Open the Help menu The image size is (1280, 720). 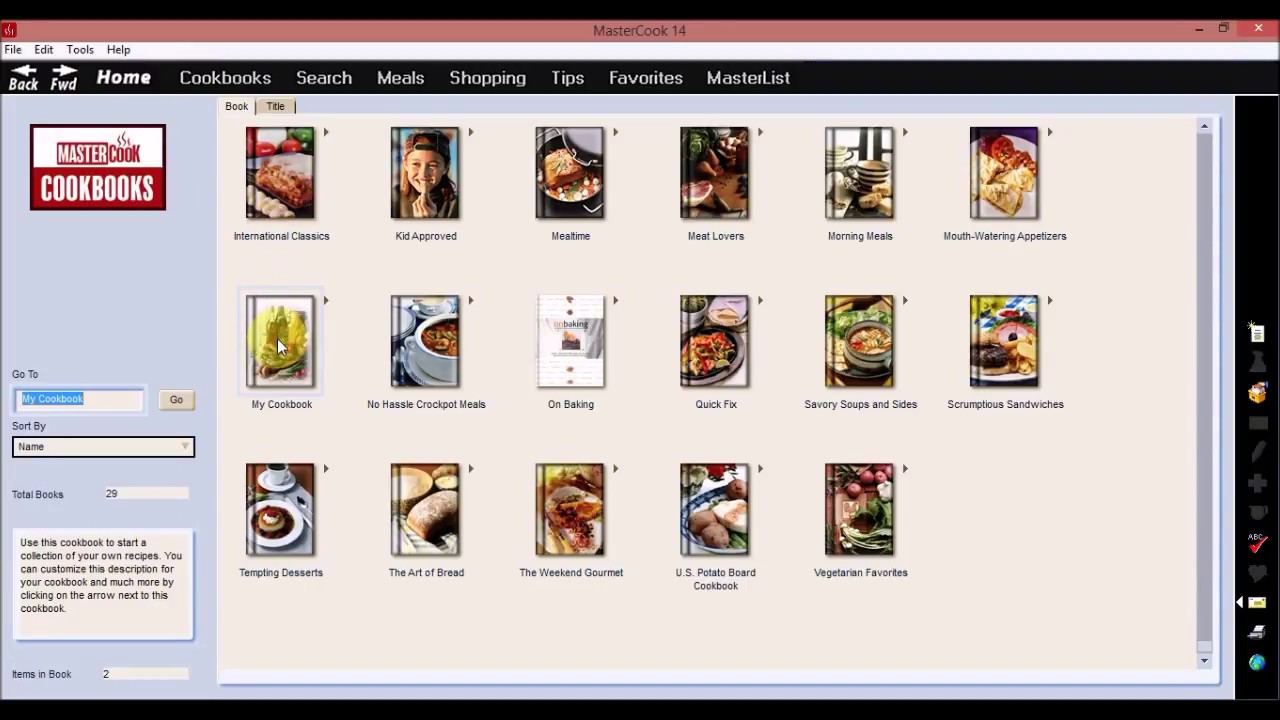(x=118, y=49)
